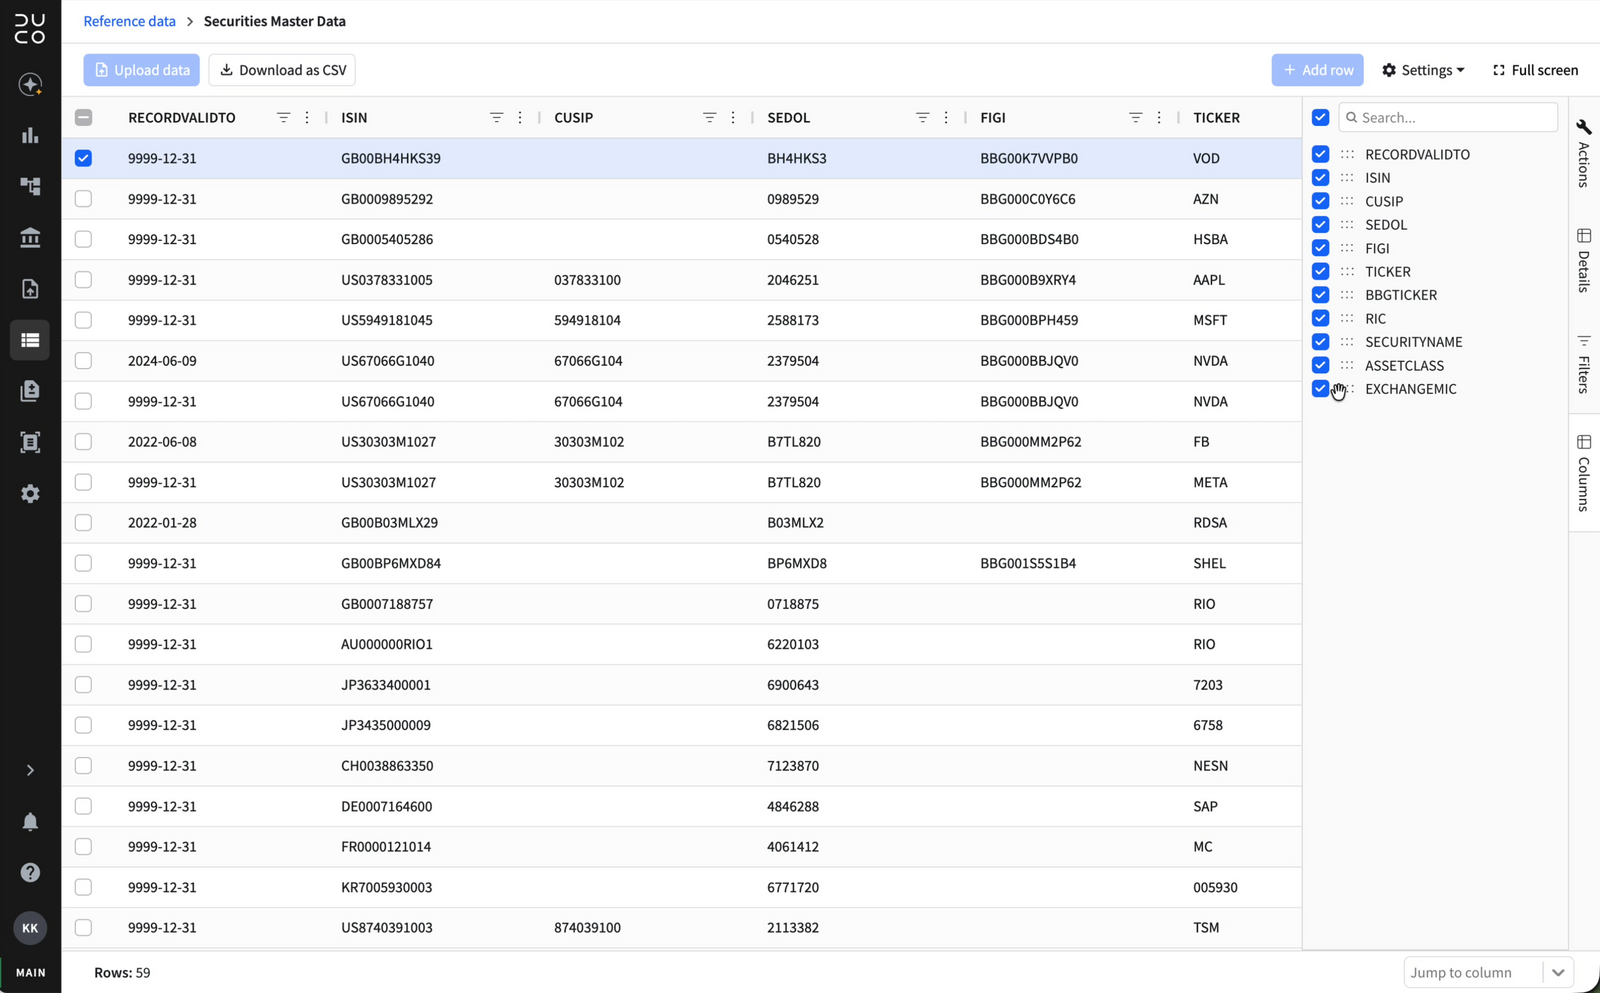Open the hierarchy processes sidebar icon
1600x993 pixels.
pyautogui.click(x=30, y=186)
